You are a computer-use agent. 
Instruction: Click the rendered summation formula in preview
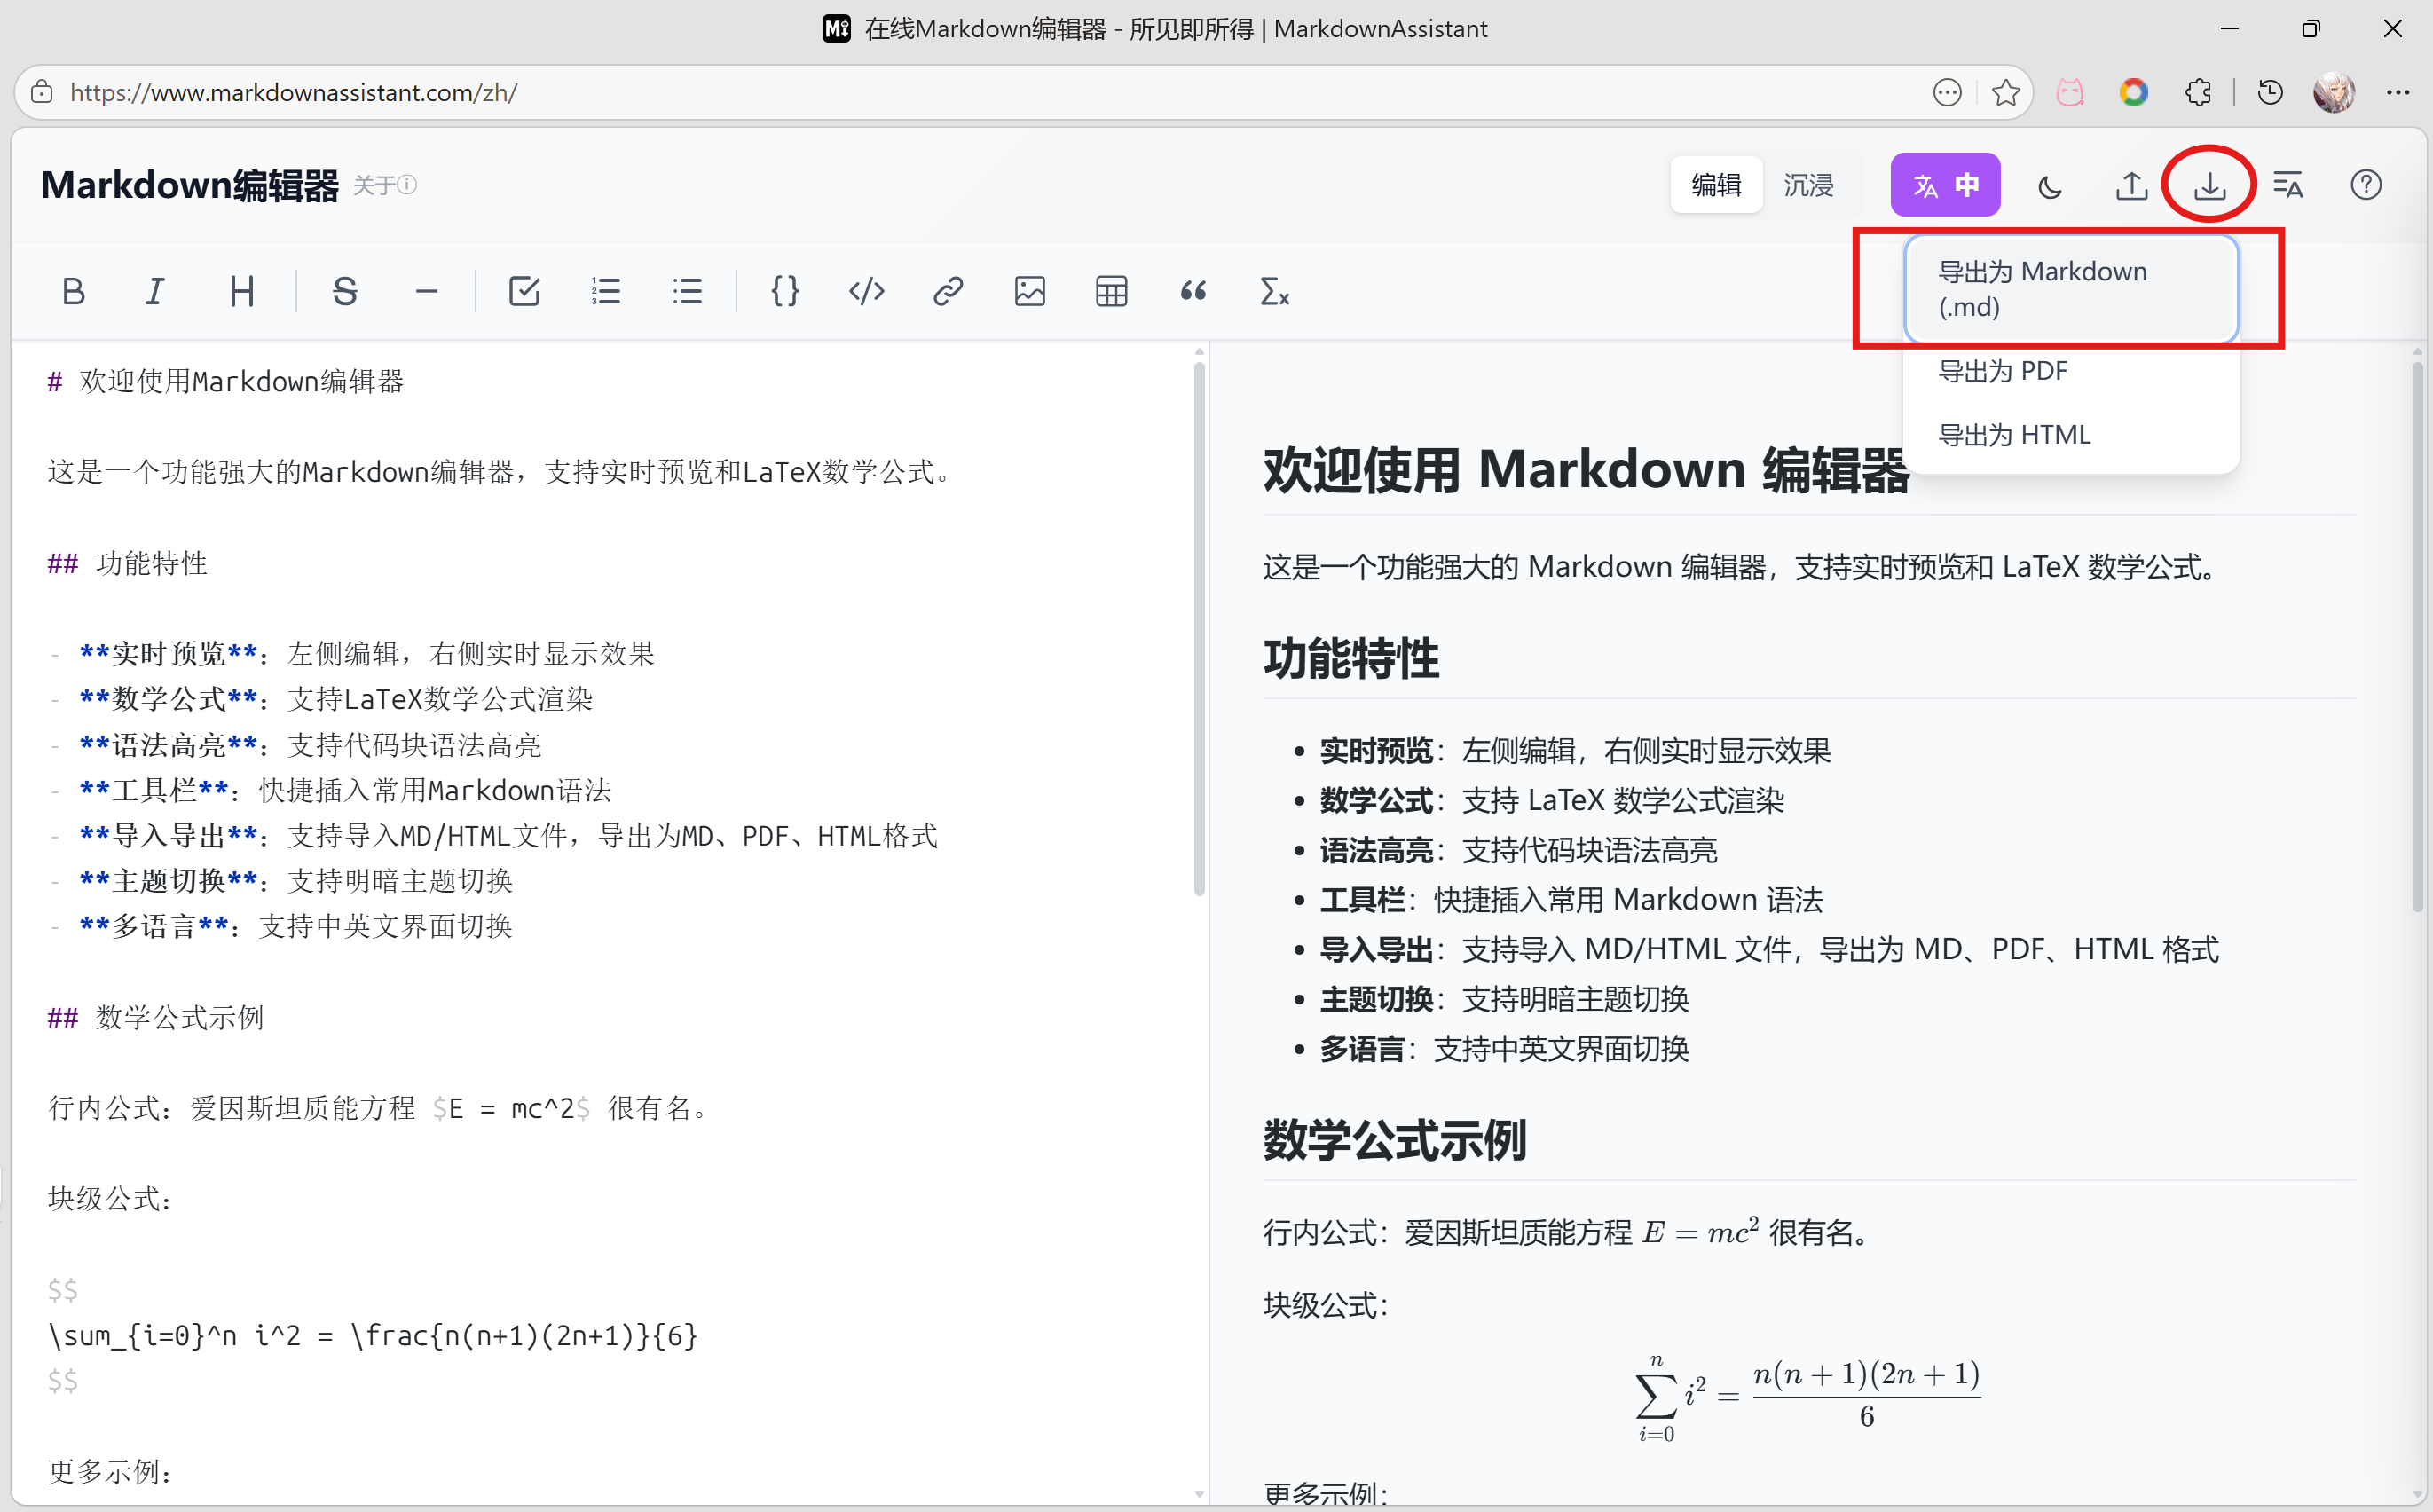pyautogui.click(x=1808, y=1397)
